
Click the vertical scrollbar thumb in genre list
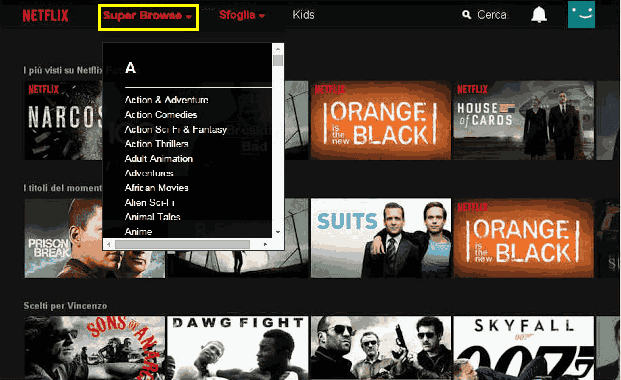(x=278, y=61)
